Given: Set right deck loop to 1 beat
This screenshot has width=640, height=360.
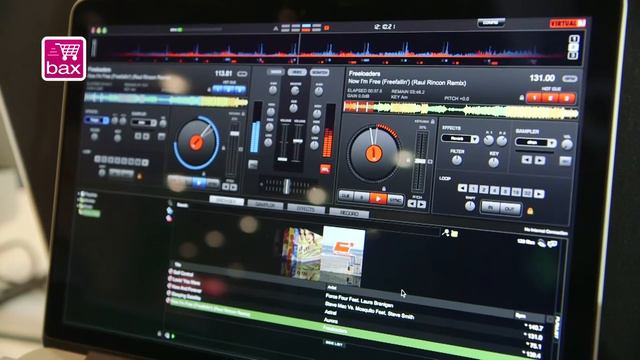Looking at the screenshot, I should pyautogui.click(x=473, y=189).
